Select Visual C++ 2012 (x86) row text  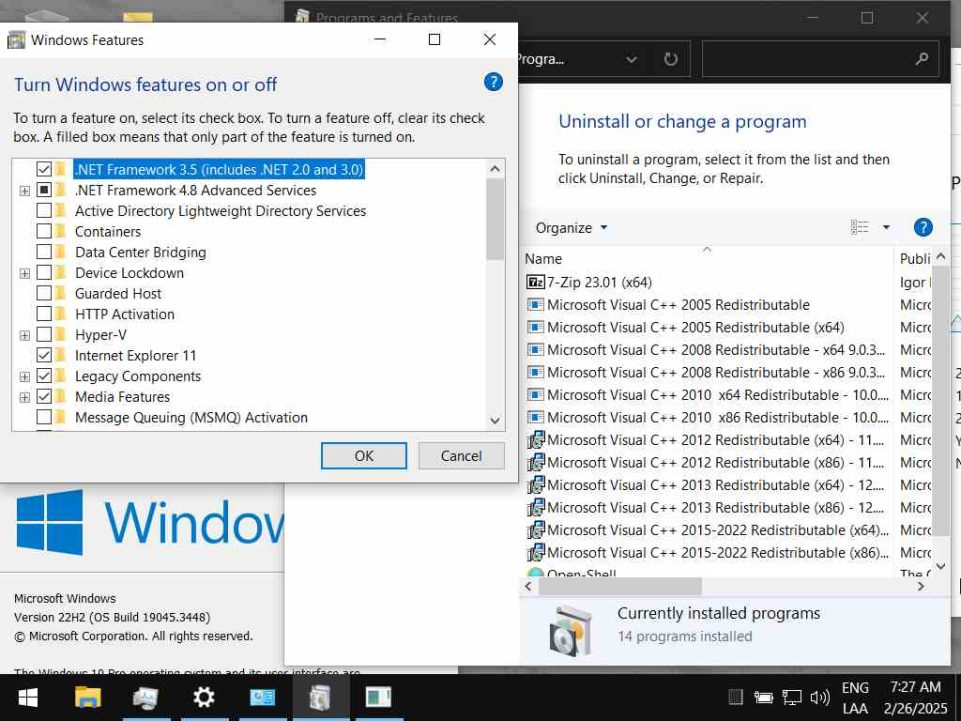tap(715, 462)
